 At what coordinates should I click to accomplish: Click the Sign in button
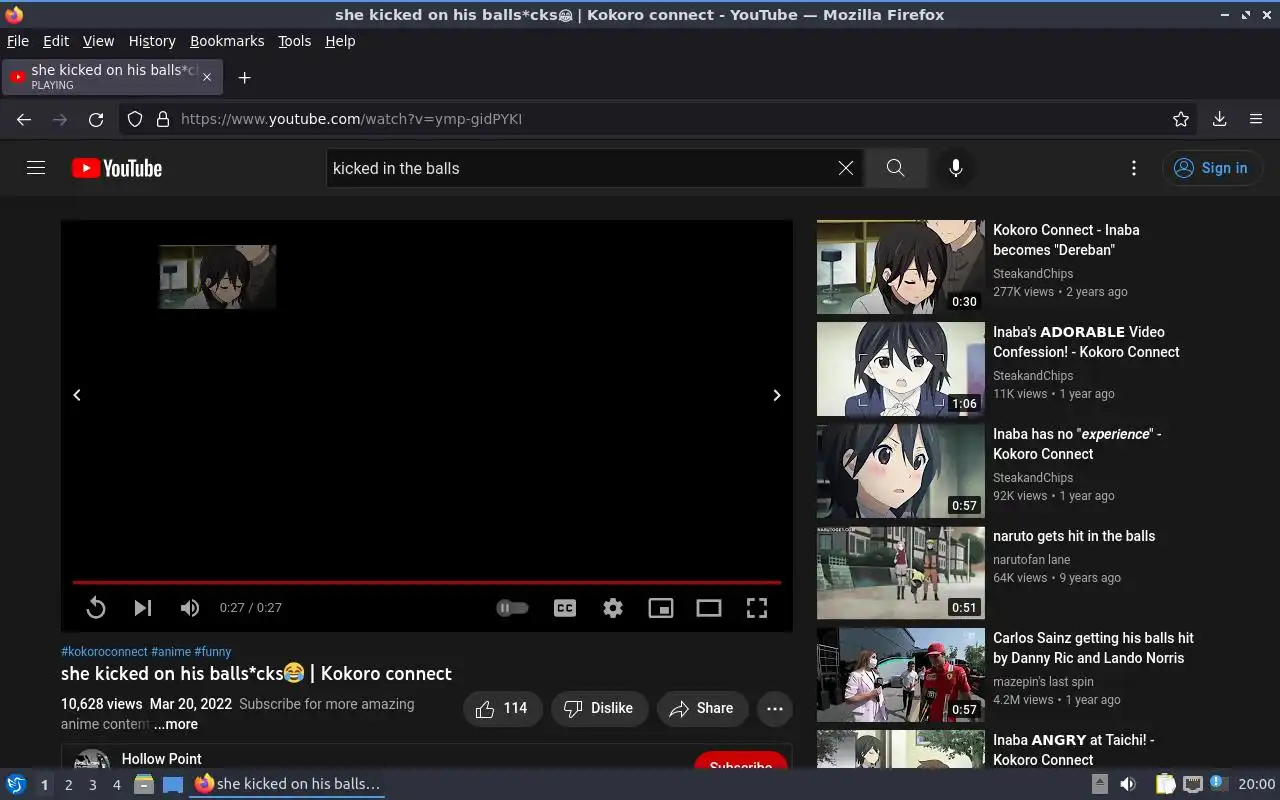click(x=1212, y=168)
